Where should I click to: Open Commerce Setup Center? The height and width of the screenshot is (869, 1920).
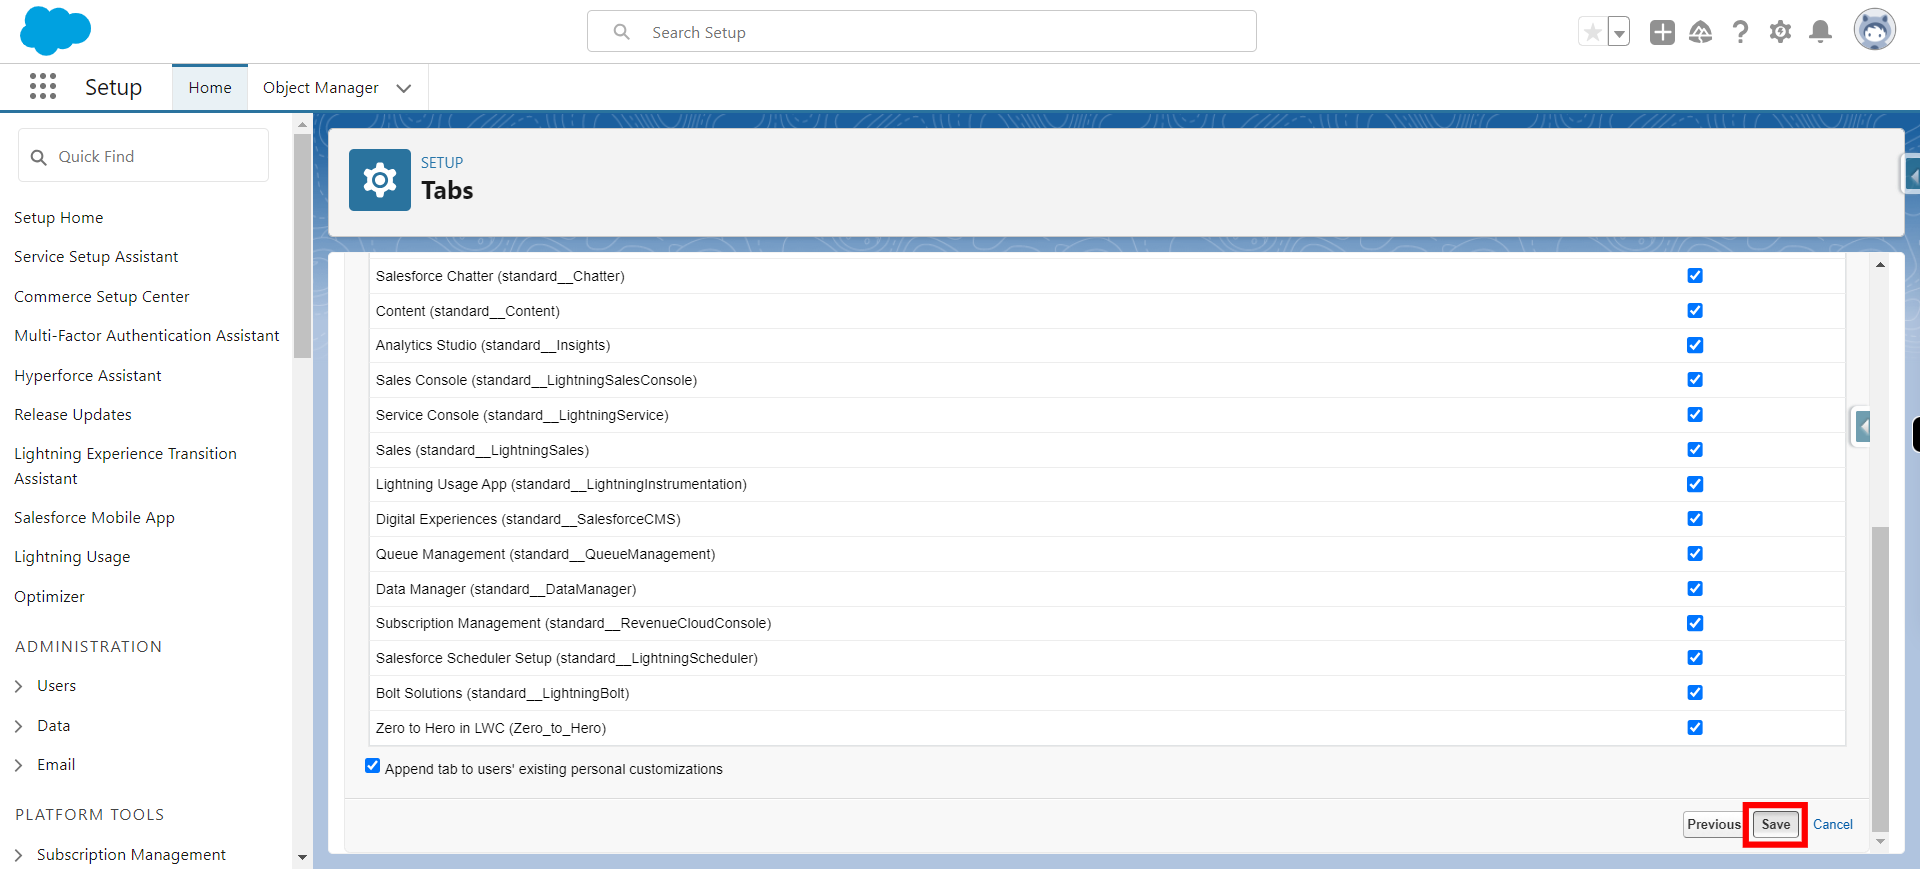pyautogui.click(x=102, y=297)
